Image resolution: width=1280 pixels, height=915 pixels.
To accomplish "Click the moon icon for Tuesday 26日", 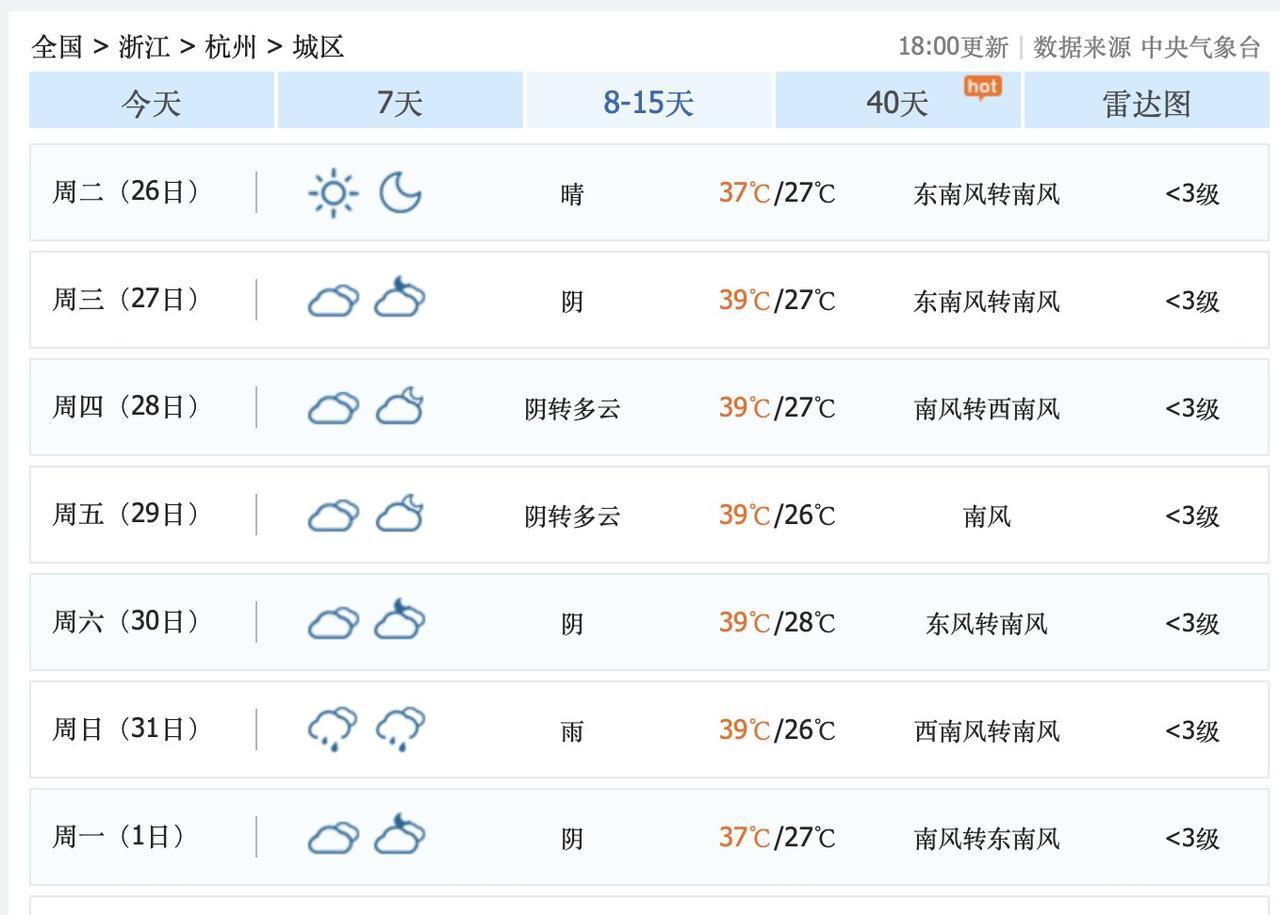I will coord(400,193).
